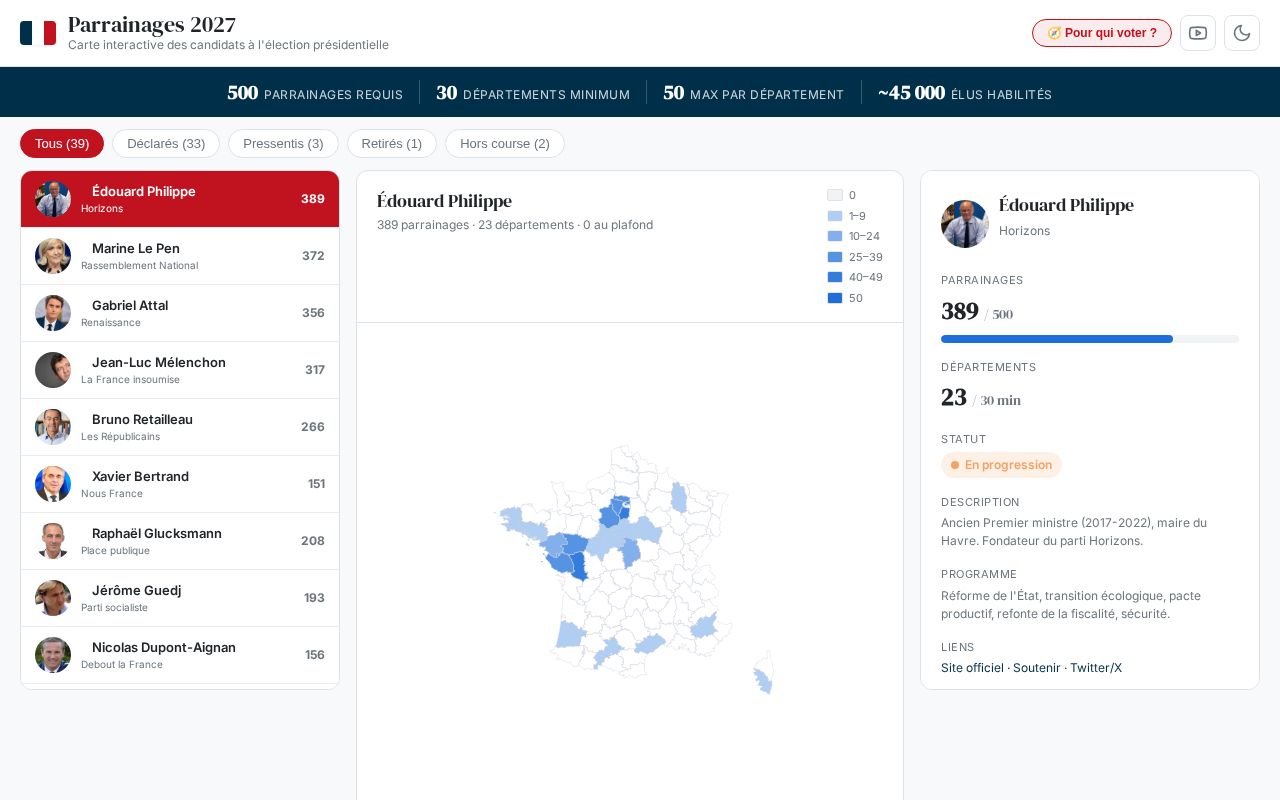This screenshot has height=800, width=1280.
Task: Filter by Déclarés (33)
Action: click(x=166, y=144)
